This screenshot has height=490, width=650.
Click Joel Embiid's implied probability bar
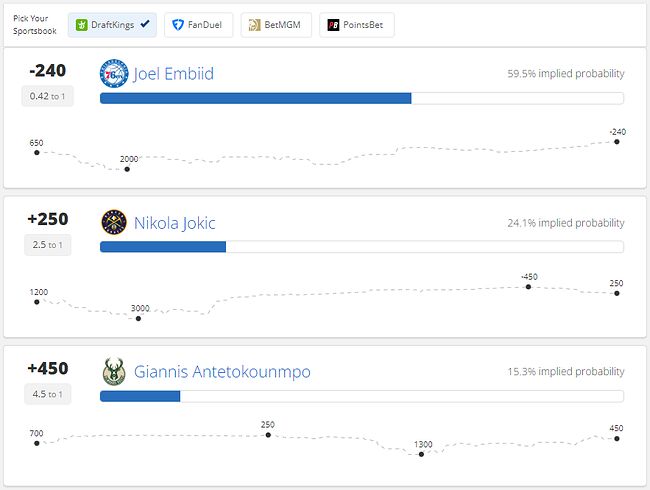coord(362,98)
